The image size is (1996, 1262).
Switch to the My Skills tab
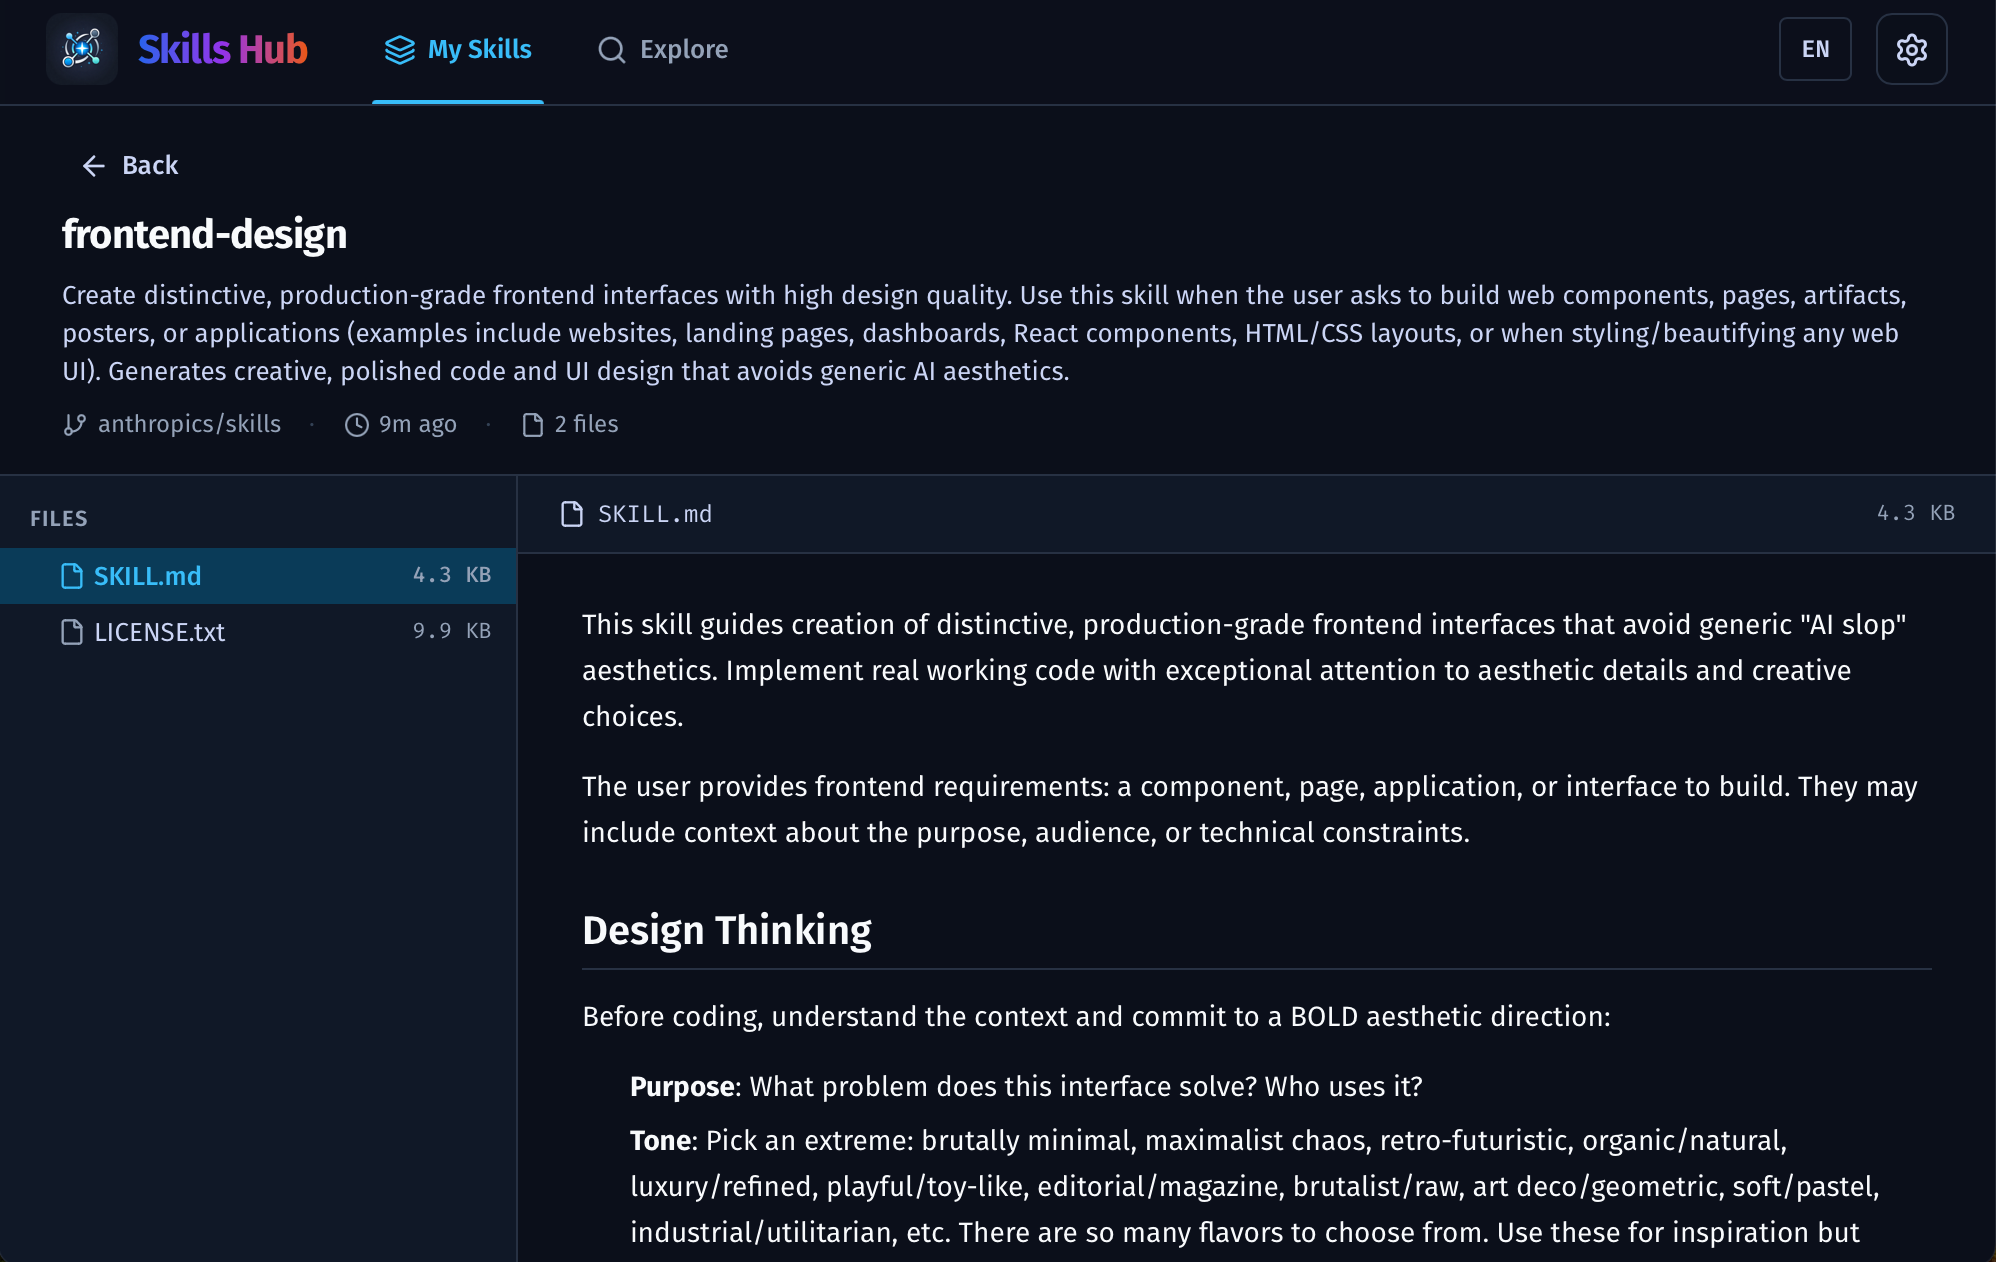[x=479, y=50]
